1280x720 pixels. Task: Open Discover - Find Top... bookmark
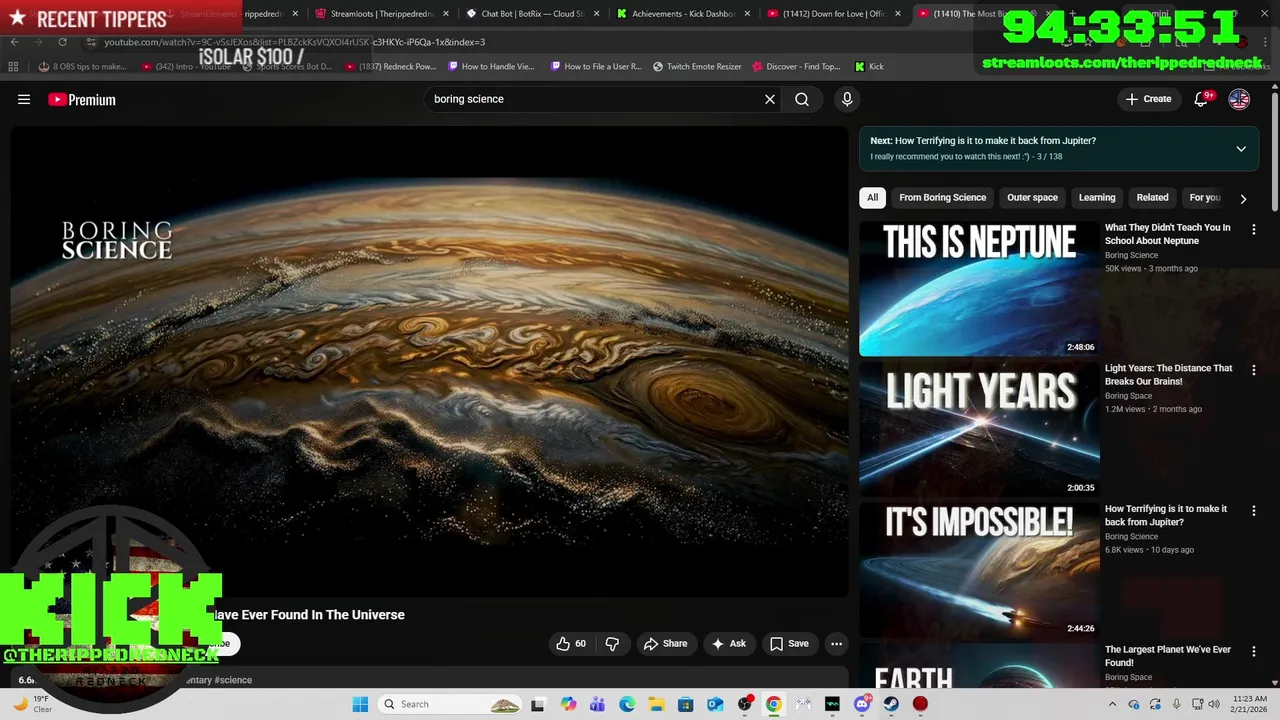(796, 67)
